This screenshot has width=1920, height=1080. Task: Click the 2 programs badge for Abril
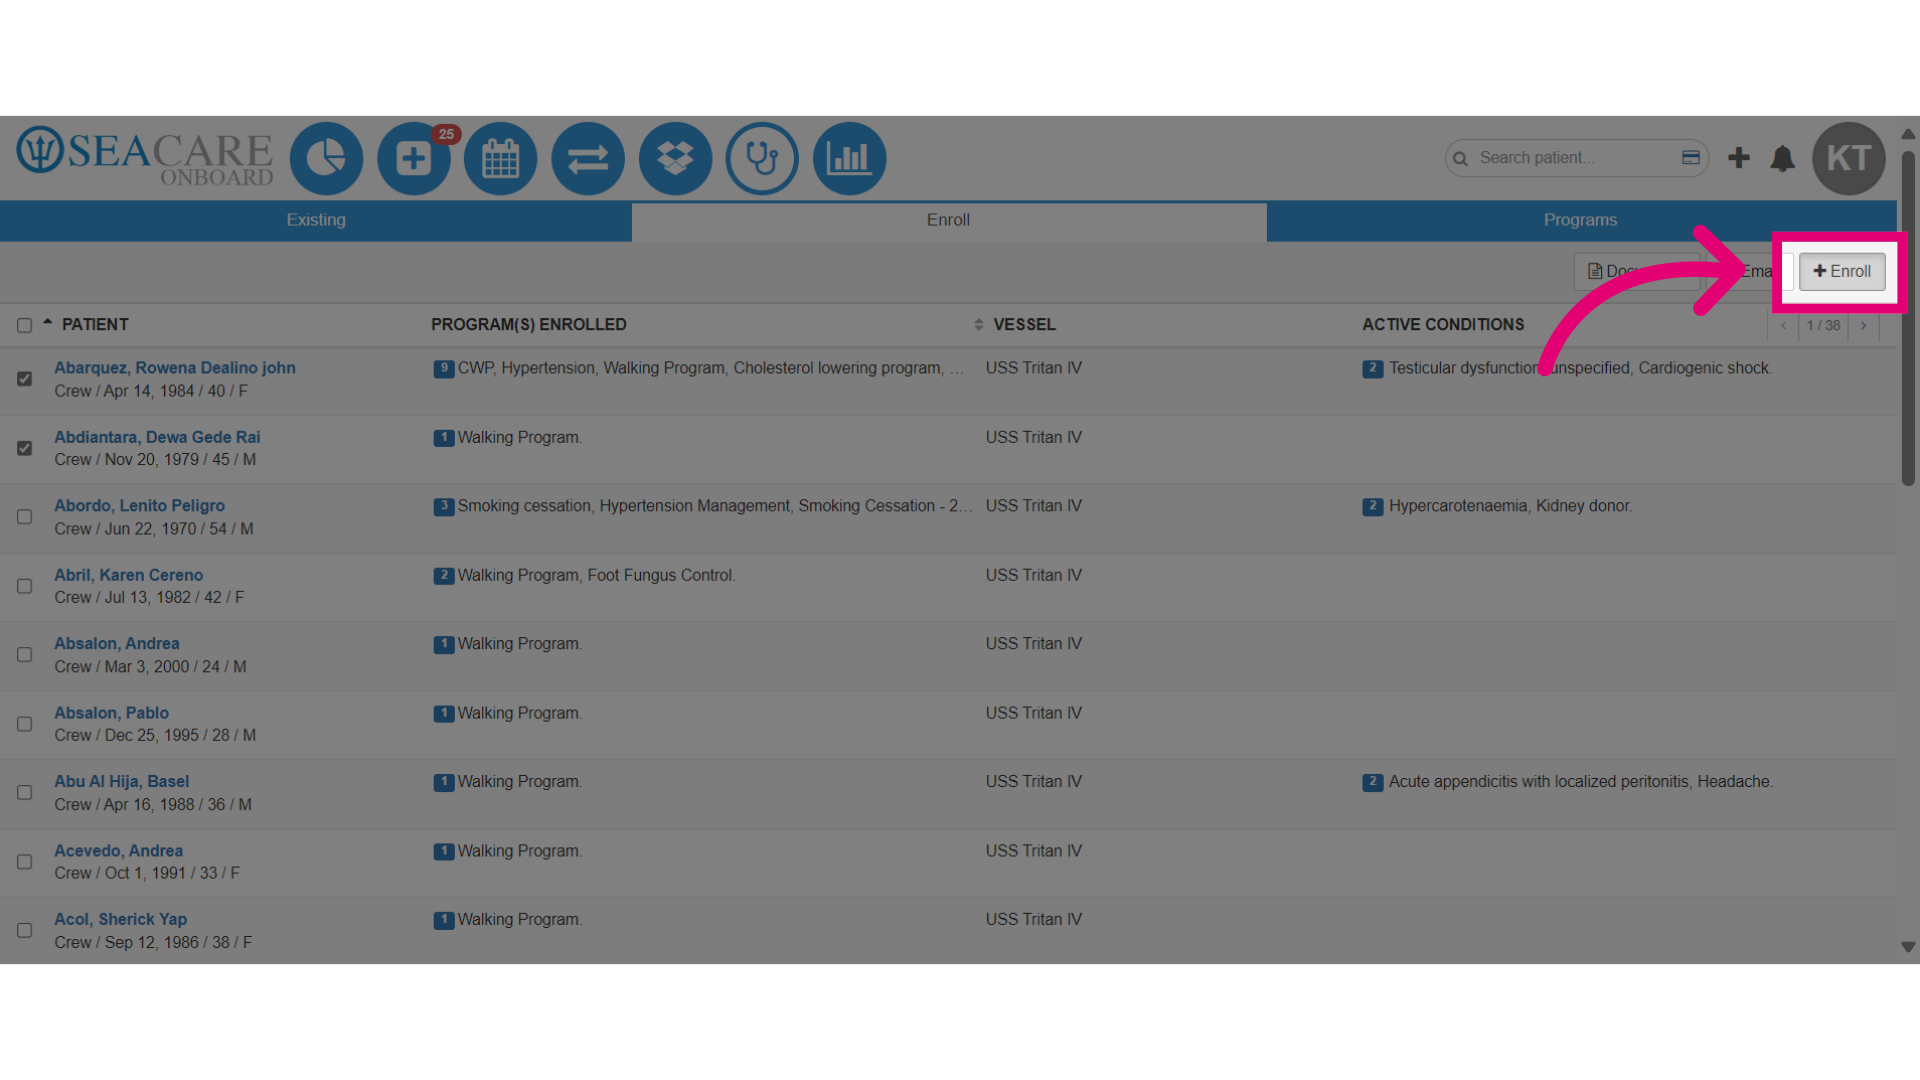pyautogui.click(x=444, y=575)
